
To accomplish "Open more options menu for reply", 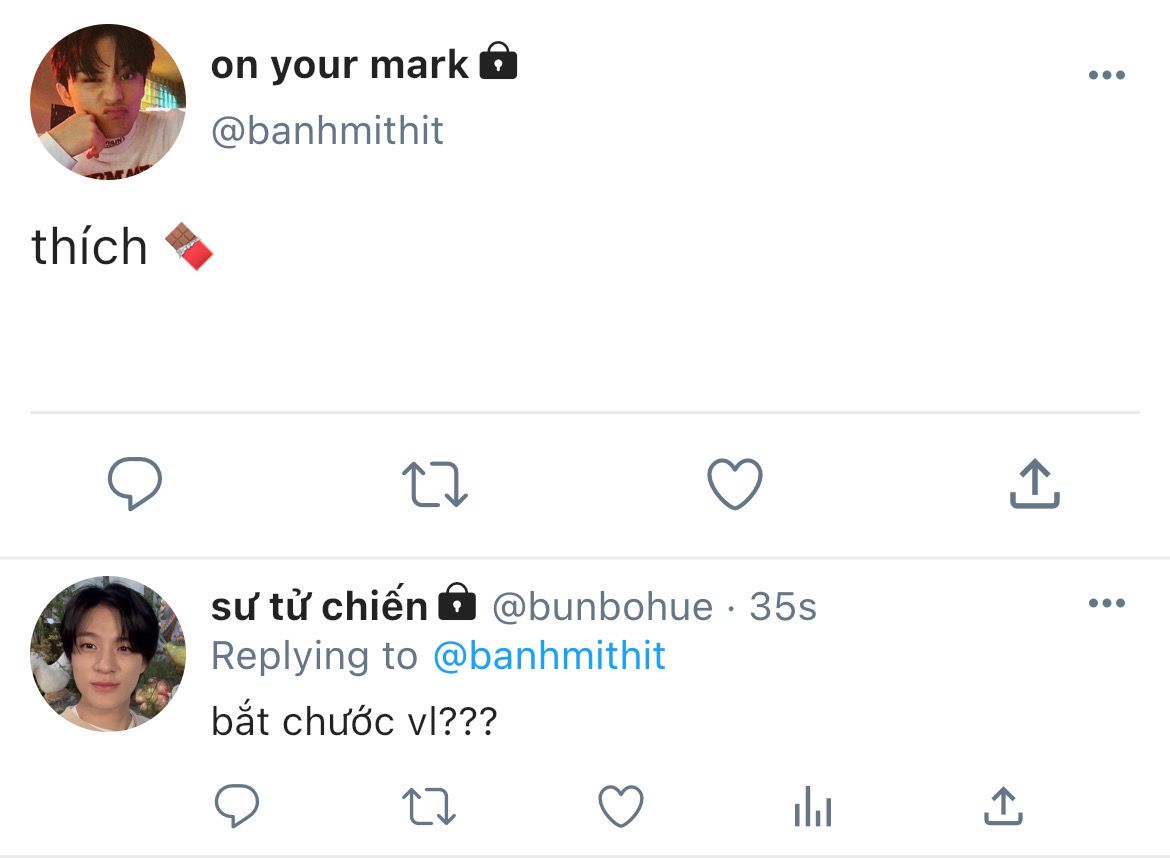I will 1107,603.
